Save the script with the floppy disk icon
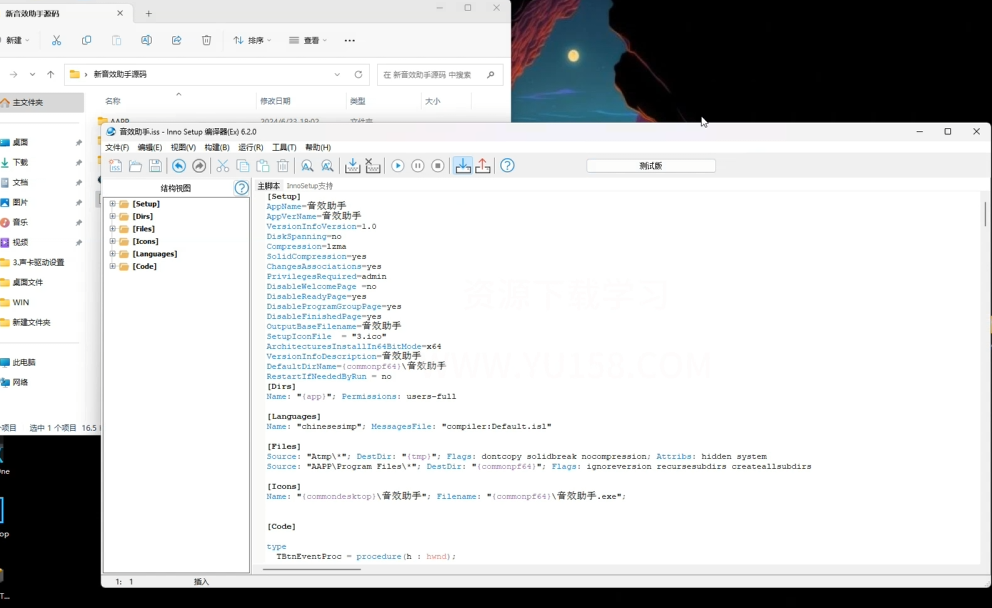The image size is (992, 608). 155,166
